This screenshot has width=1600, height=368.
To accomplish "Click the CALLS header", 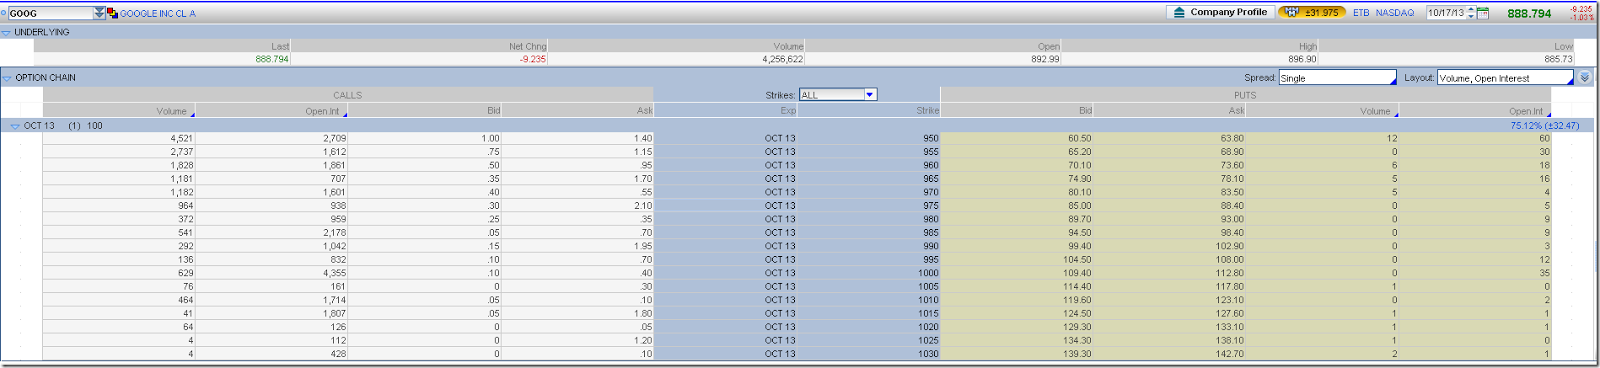I will pyautogui.click(x=348, y=95).
